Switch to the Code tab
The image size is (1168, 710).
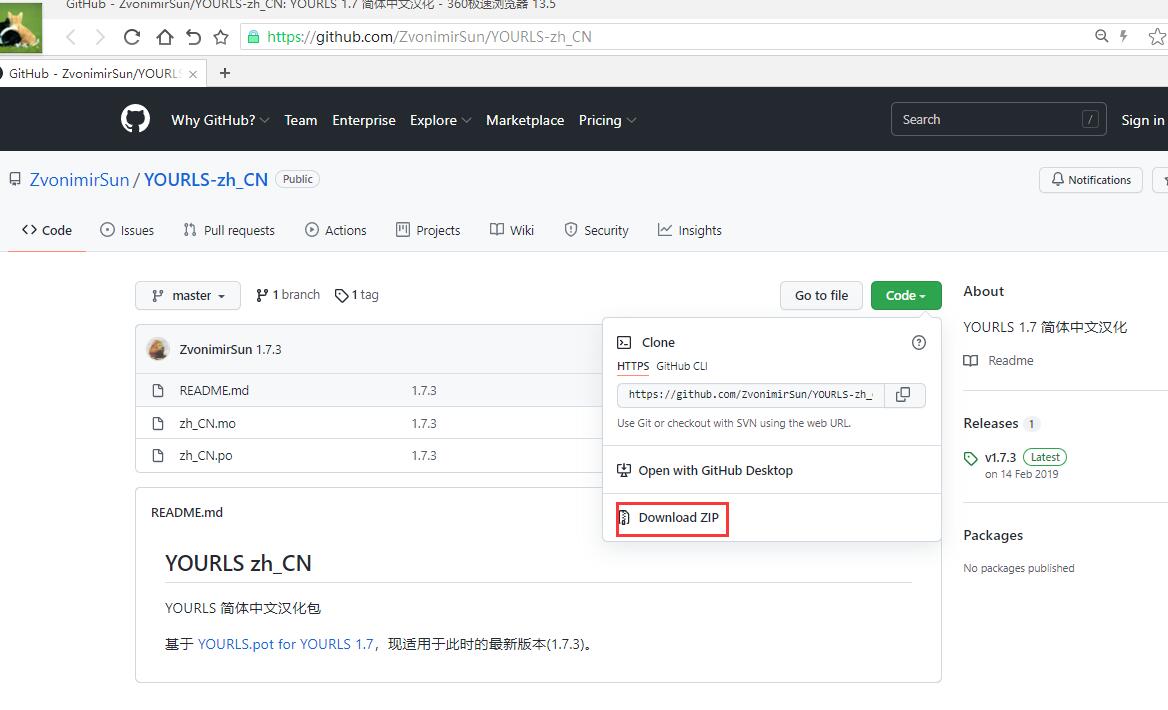pos(47,230)
